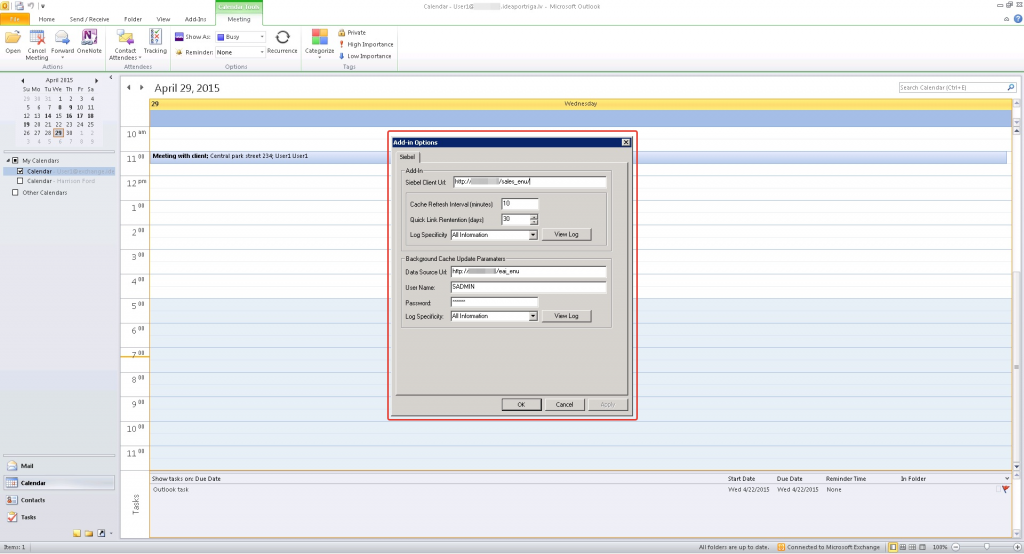This screenshot has height=554, width=1024.
Task: Click the Data Source Url field
Action: tap(528, 271)
